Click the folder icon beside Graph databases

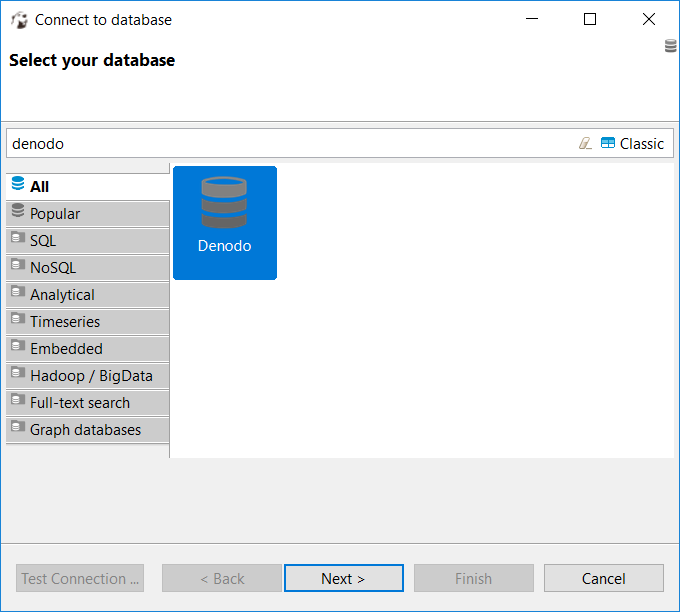coord(18,426)
